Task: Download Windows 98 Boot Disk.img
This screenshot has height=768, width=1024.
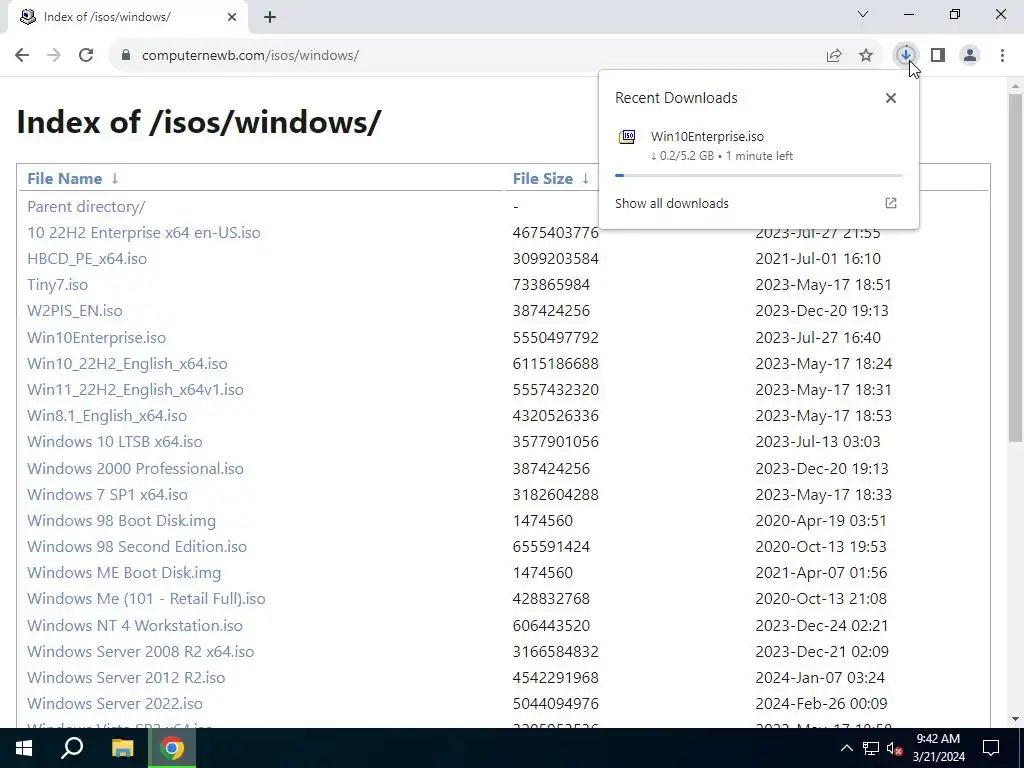Action: (x=121, y=520)
